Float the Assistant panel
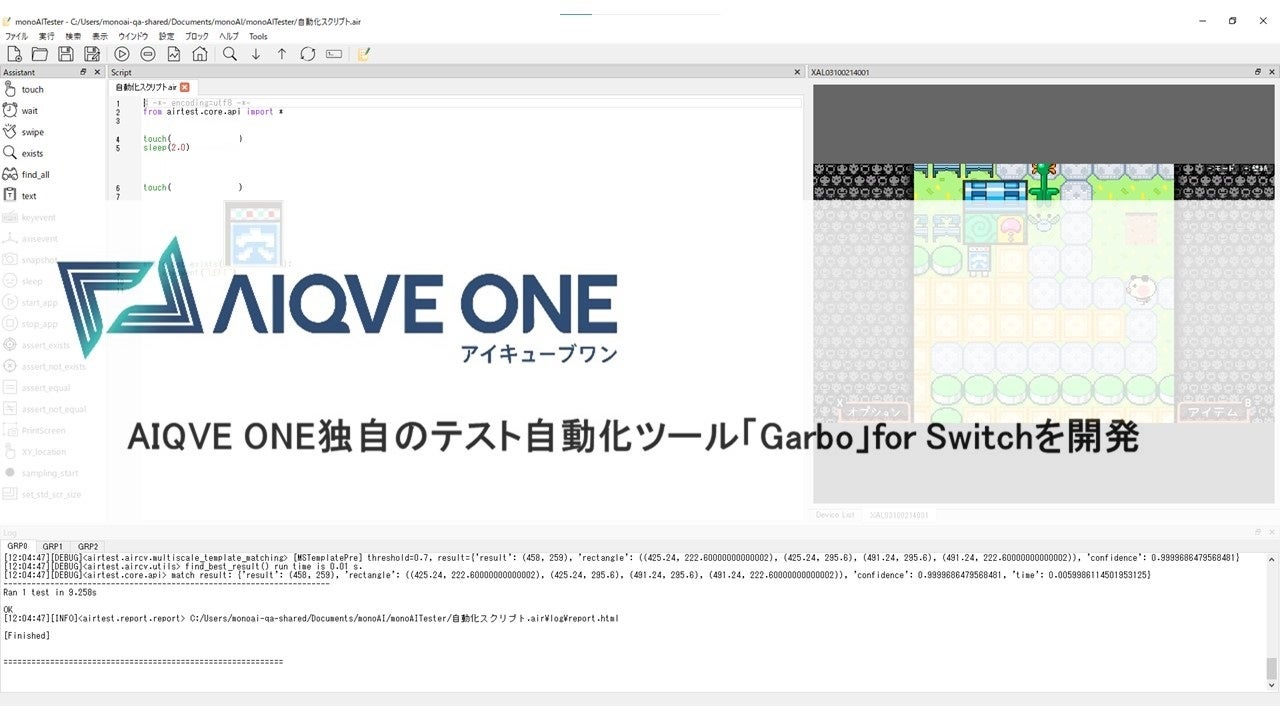The image size is (1280, 720). point(84,72)
